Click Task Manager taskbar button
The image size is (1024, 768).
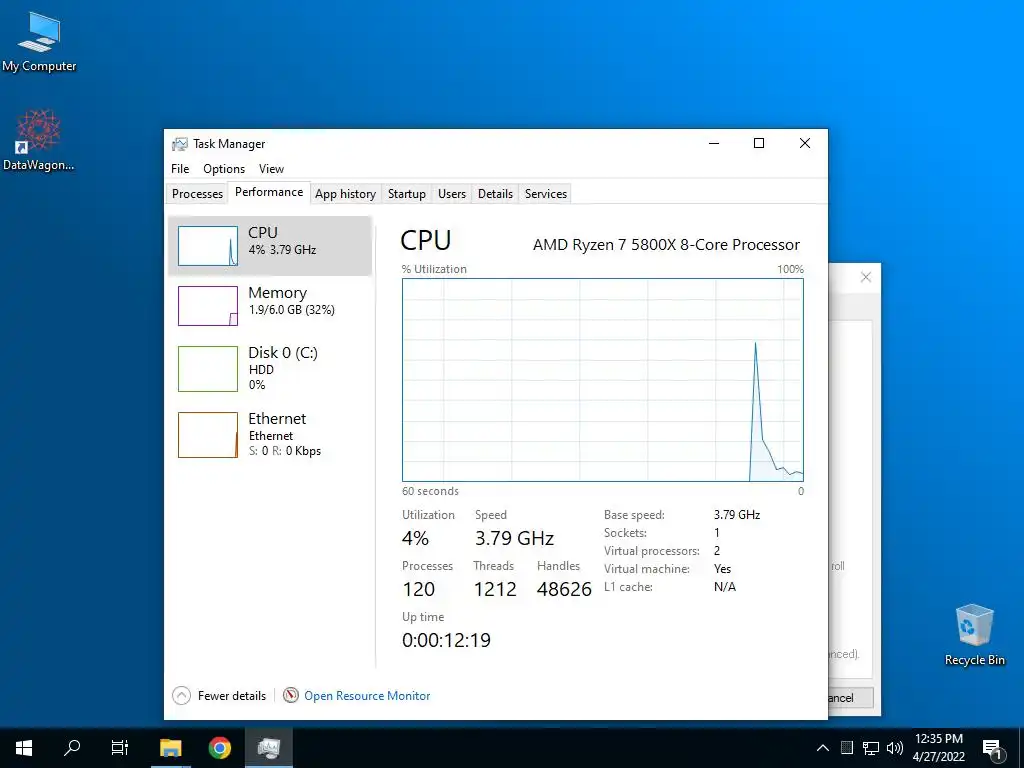coord(268,748)
